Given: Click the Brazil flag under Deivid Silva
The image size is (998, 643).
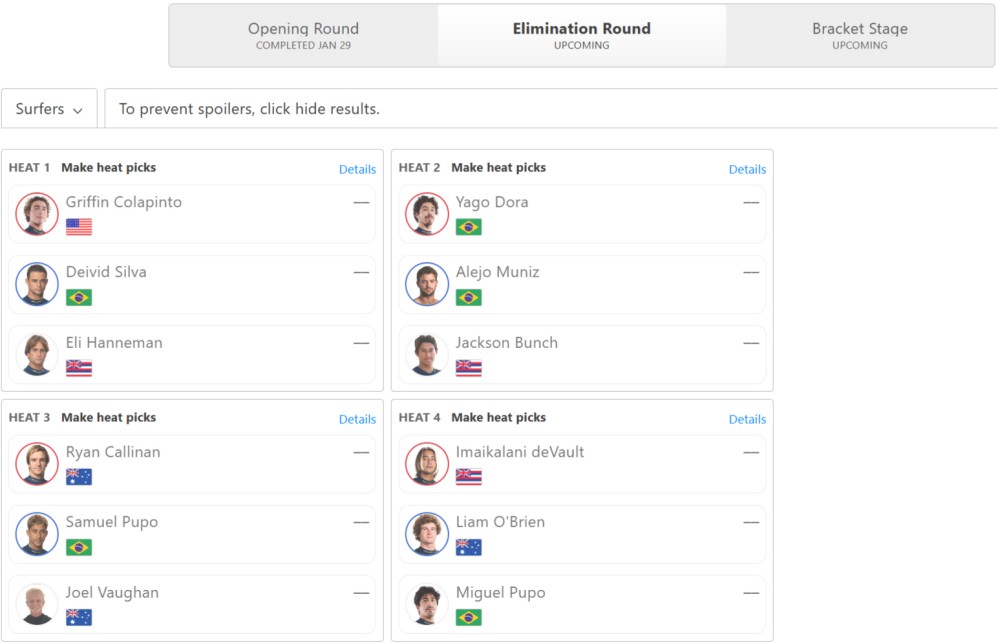Looking at the screenshot, I should [x=79, y=297].
